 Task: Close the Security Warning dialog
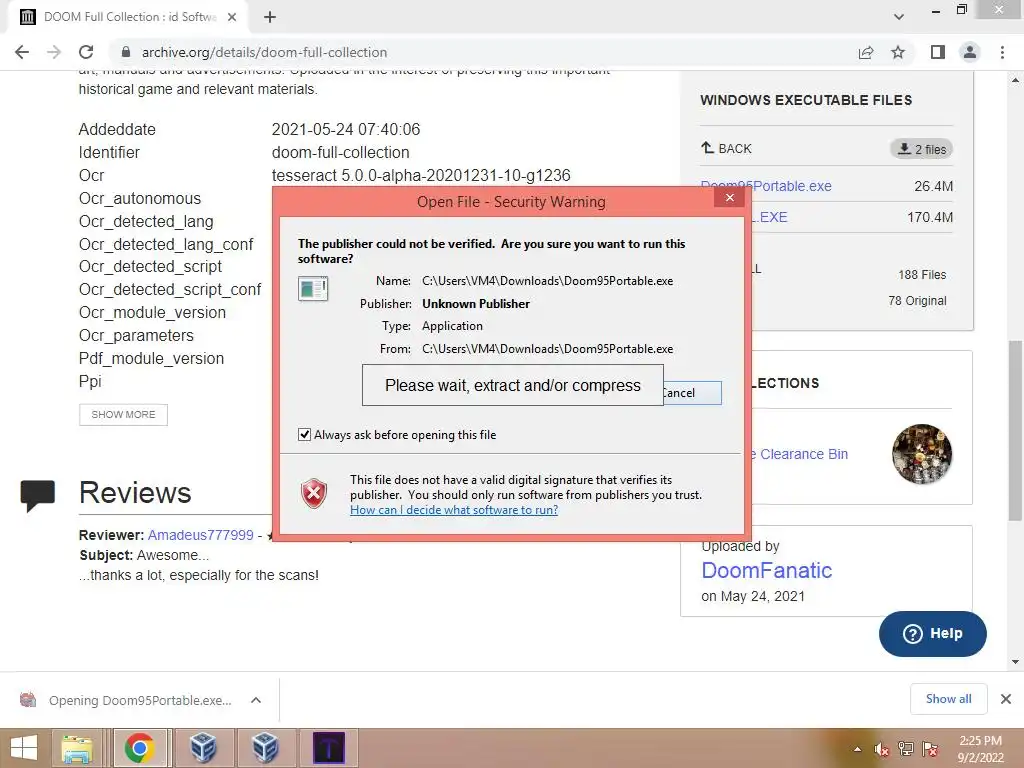[x=729, y=198]
